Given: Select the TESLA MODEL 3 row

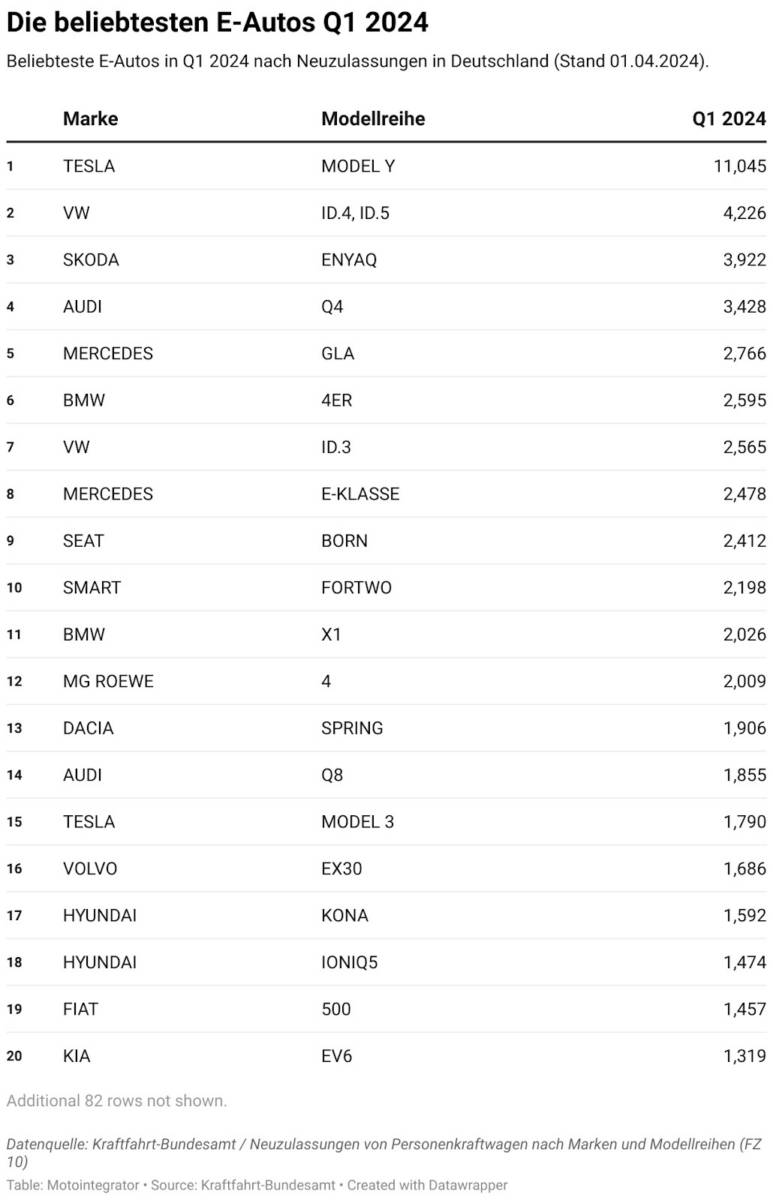Looking at the screenshot, I should (x=386, y=822).
